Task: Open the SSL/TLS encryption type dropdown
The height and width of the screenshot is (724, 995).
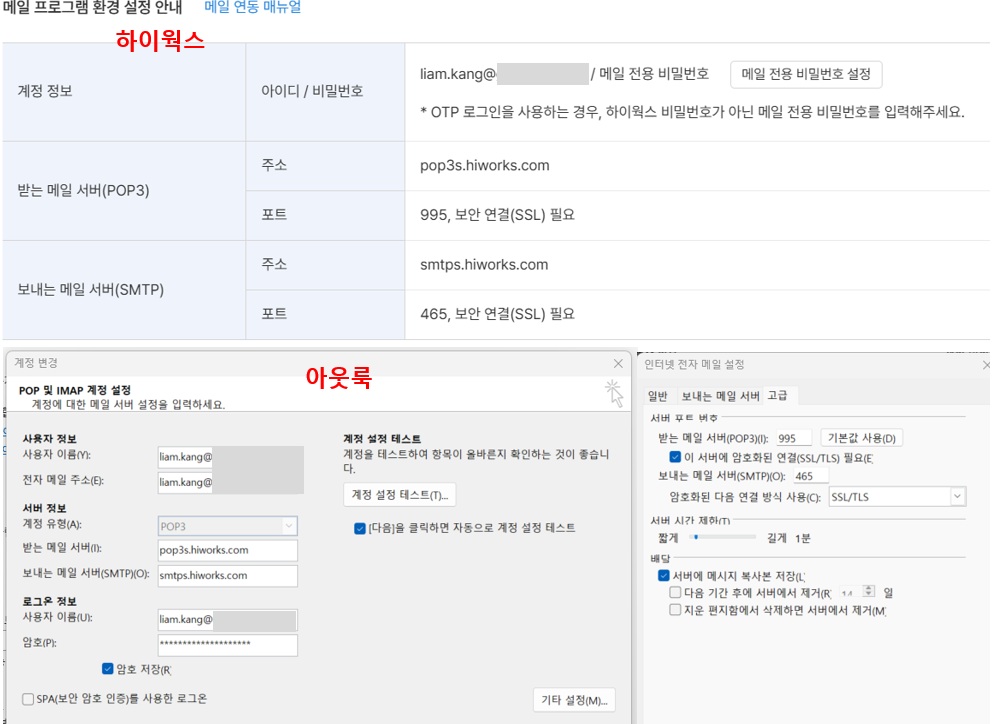Action: (897, 496)
